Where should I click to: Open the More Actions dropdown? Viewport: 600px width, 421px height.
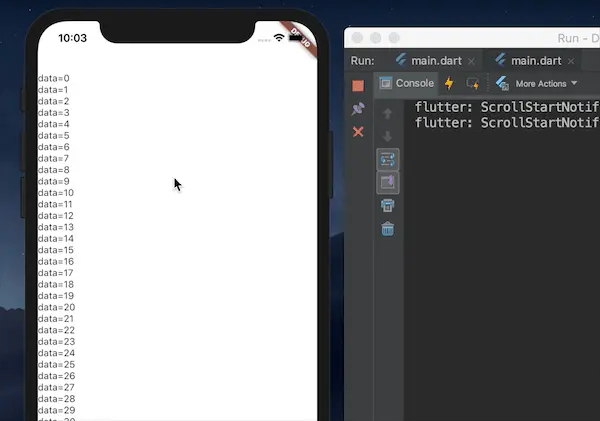click(x=546, y=83)
